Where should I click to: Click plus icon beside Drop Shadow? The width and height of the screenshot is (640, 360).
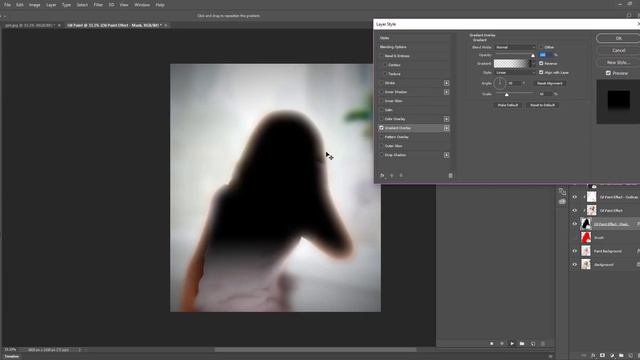[x=446, y=155]
